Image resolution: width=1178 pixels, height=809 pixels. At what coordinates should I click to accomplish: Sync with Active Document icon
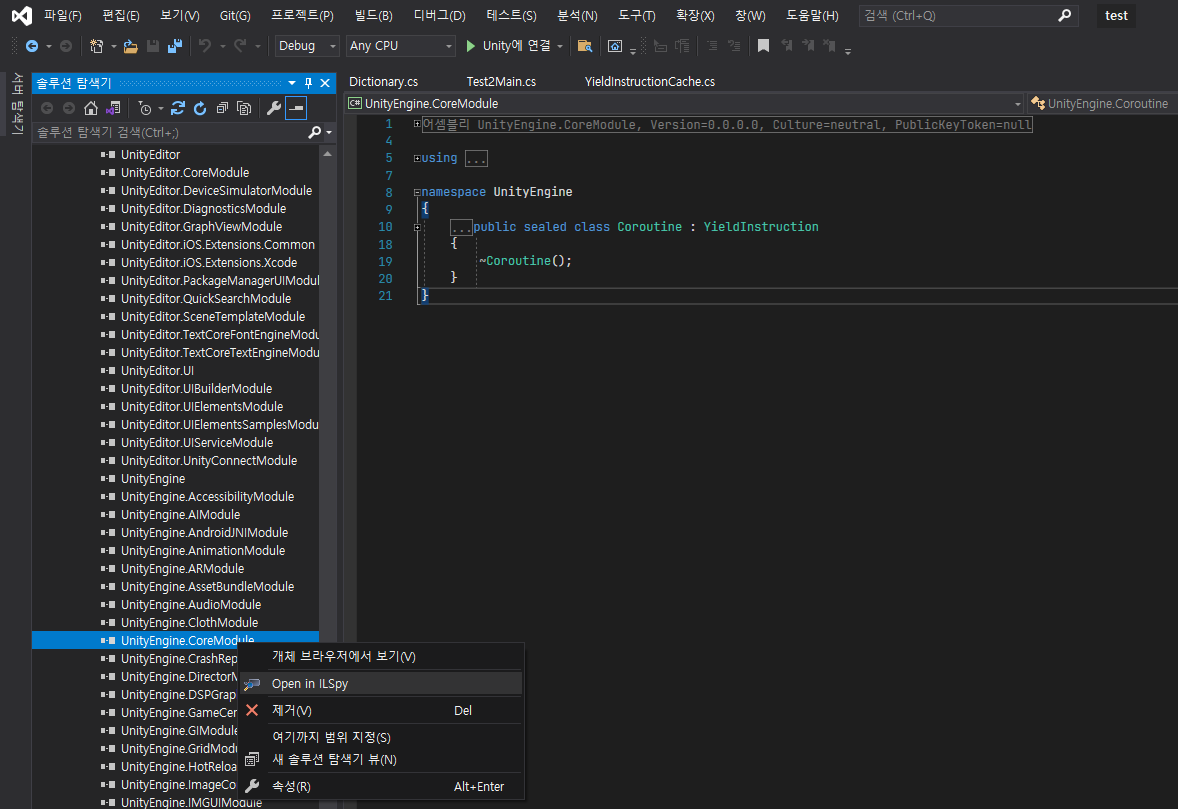coord(178,108)
